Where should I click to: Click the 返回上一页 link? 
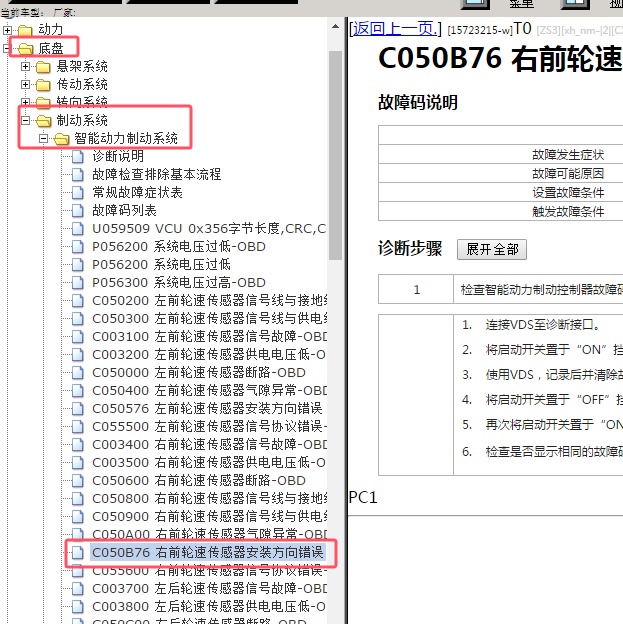(x=395, y=29)
